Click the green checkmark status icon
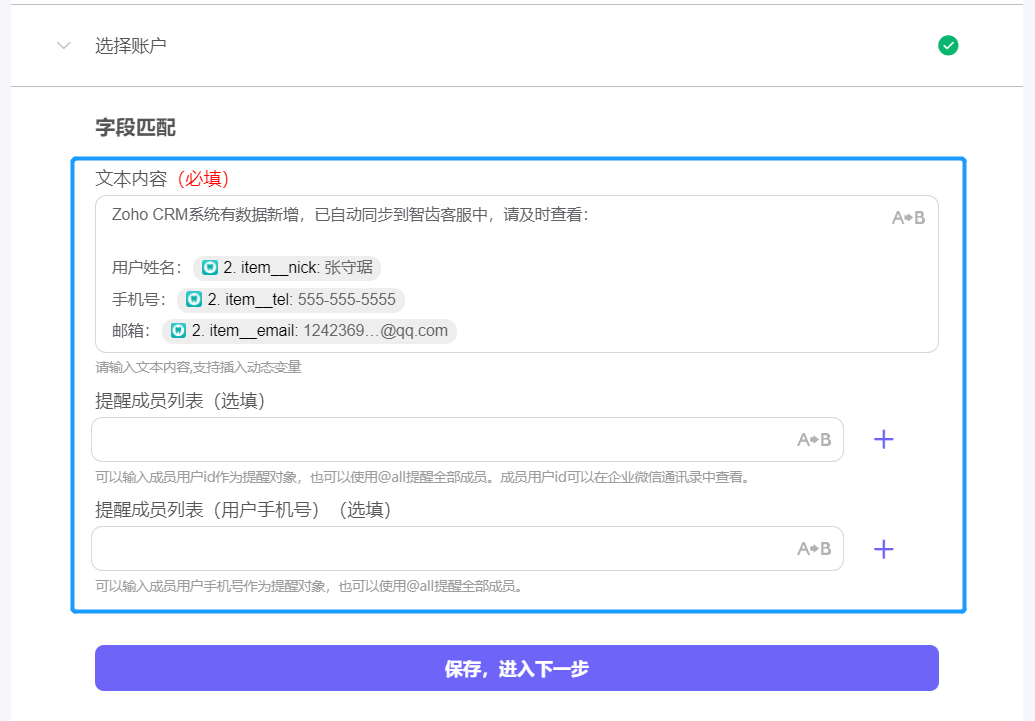 (x=948, y=46)
